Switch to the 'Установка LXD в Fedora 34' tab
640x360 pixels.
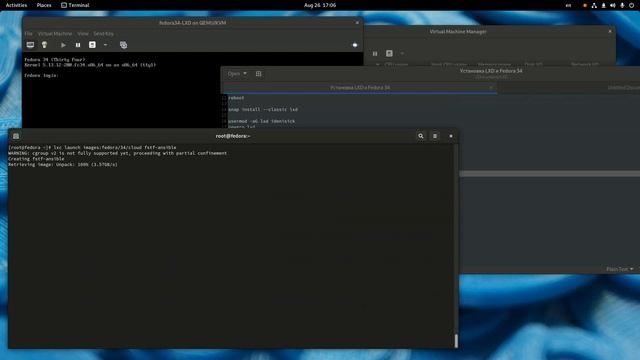pos(360,87)
